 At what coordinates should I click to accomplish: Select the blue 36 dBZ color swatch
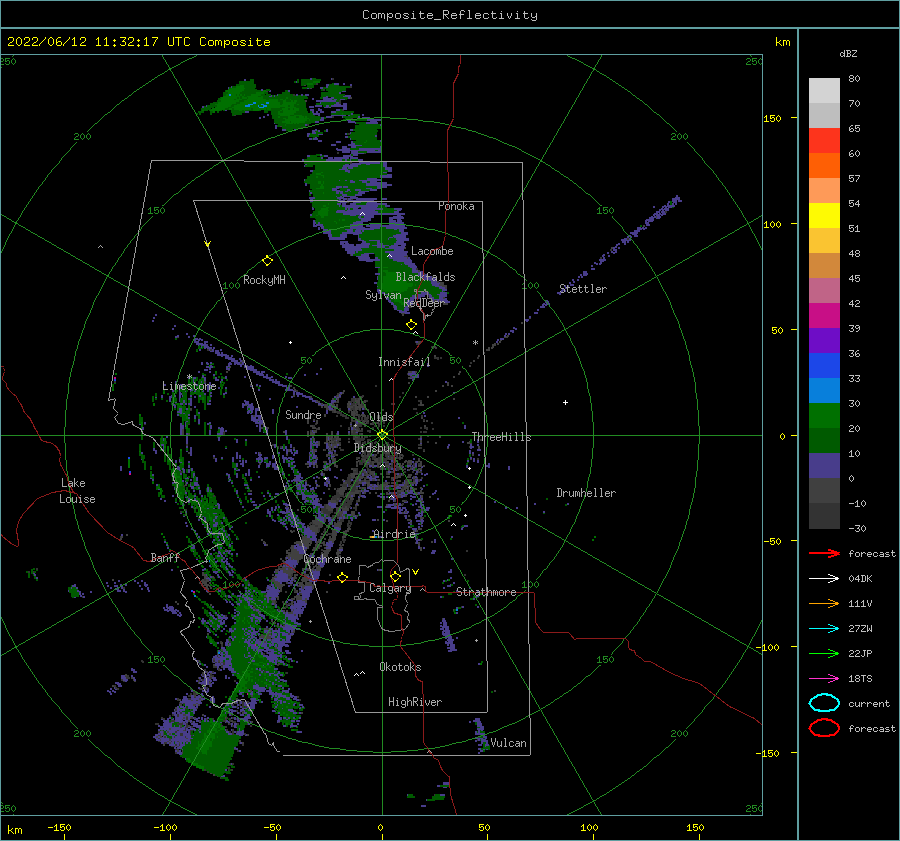(x=824, y=366)
